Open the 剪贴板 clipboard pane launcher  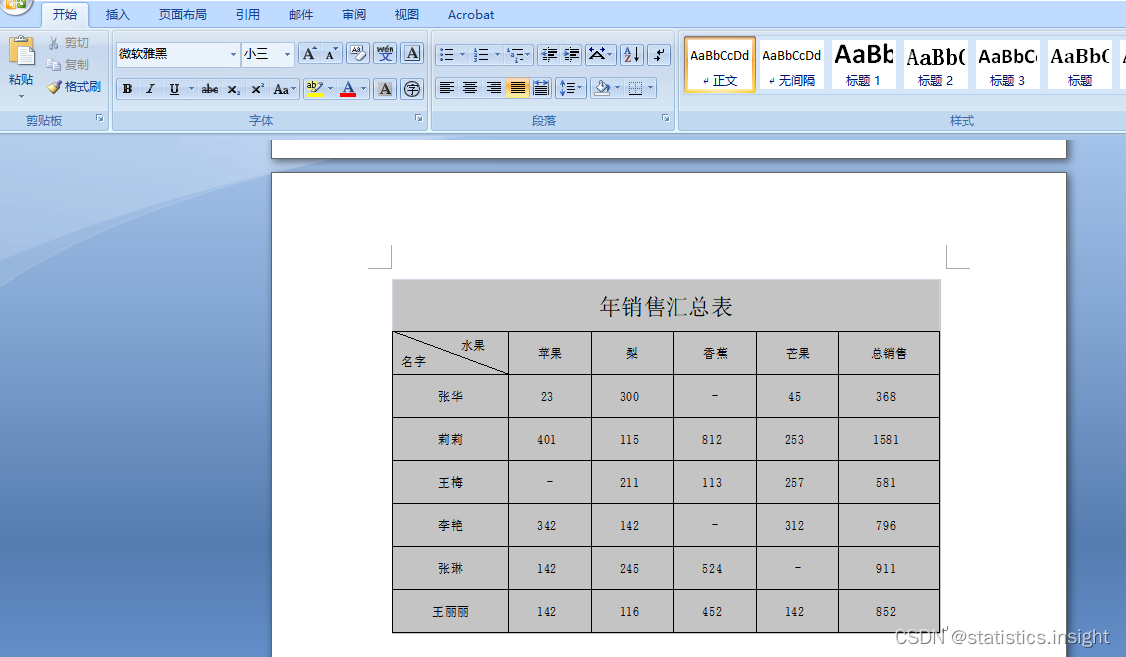(99, 118)
